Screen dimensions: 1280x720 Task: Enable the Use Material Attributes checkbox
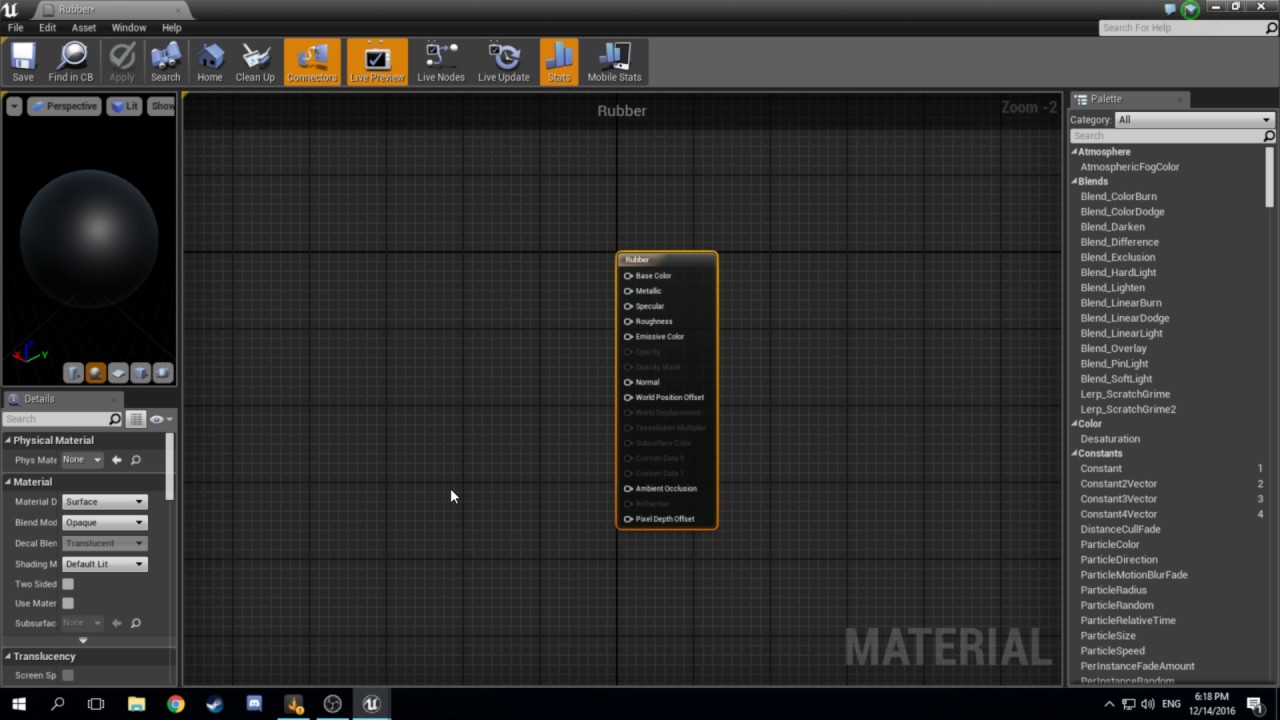[68, 604]
